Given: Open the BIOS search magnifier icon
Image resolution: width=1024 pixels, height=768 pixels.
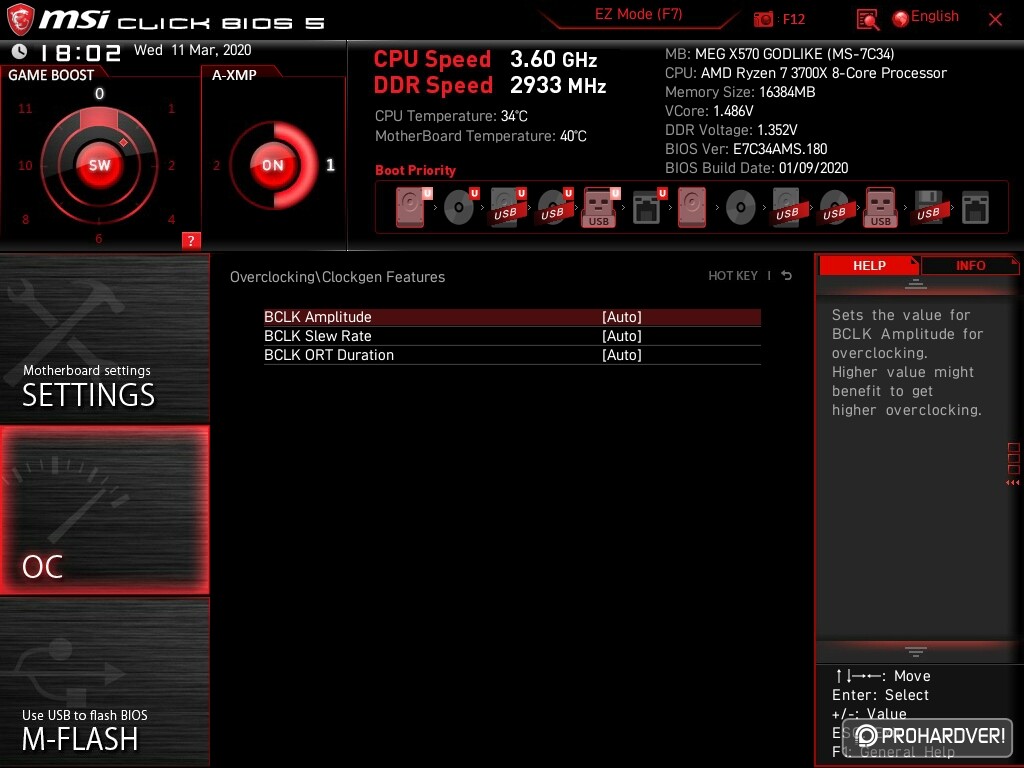Looking at the screenshot, I should click(x=867, y=20).
